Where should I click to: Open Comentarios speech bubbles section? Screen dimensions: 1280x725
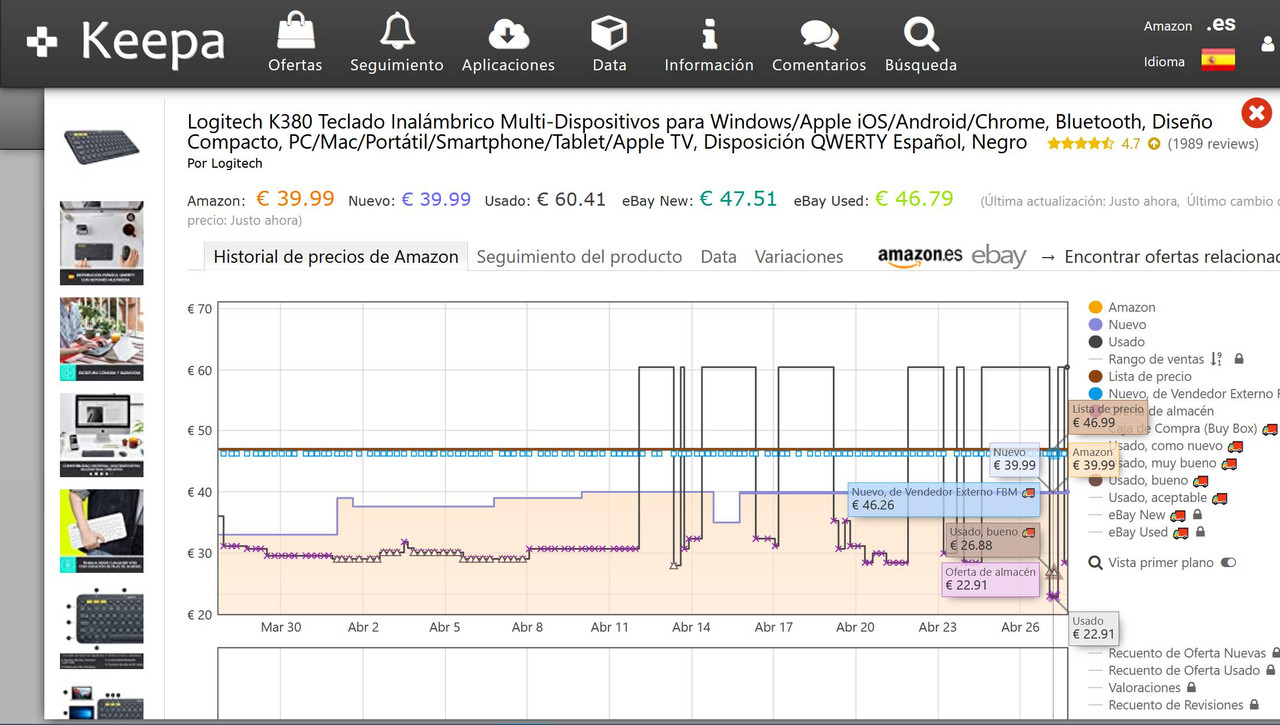click(x=819, y=43)
